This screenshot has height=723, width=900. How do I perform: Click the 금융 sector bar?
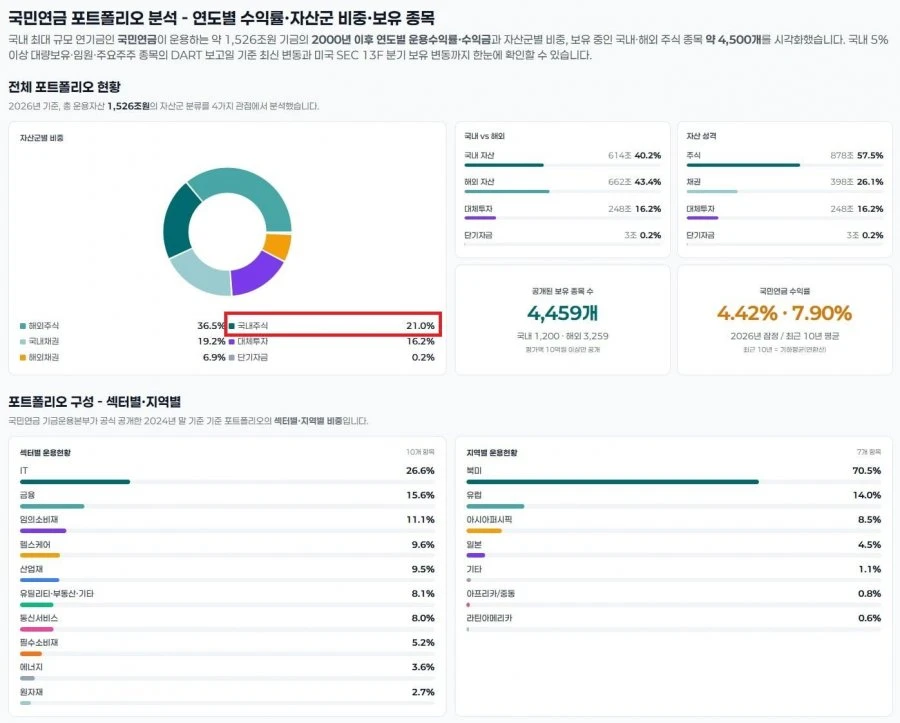tap(52, 507)
